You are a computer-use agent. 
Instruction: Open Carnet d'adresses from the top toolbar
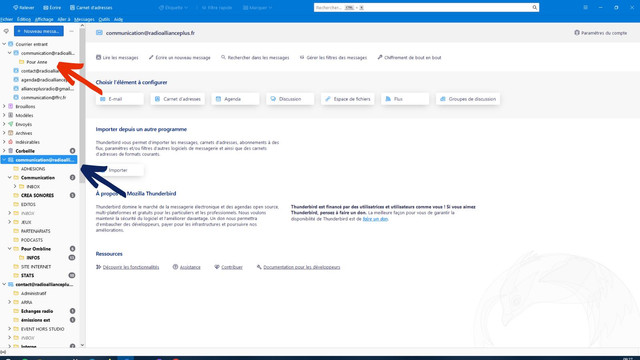[91, 7]
